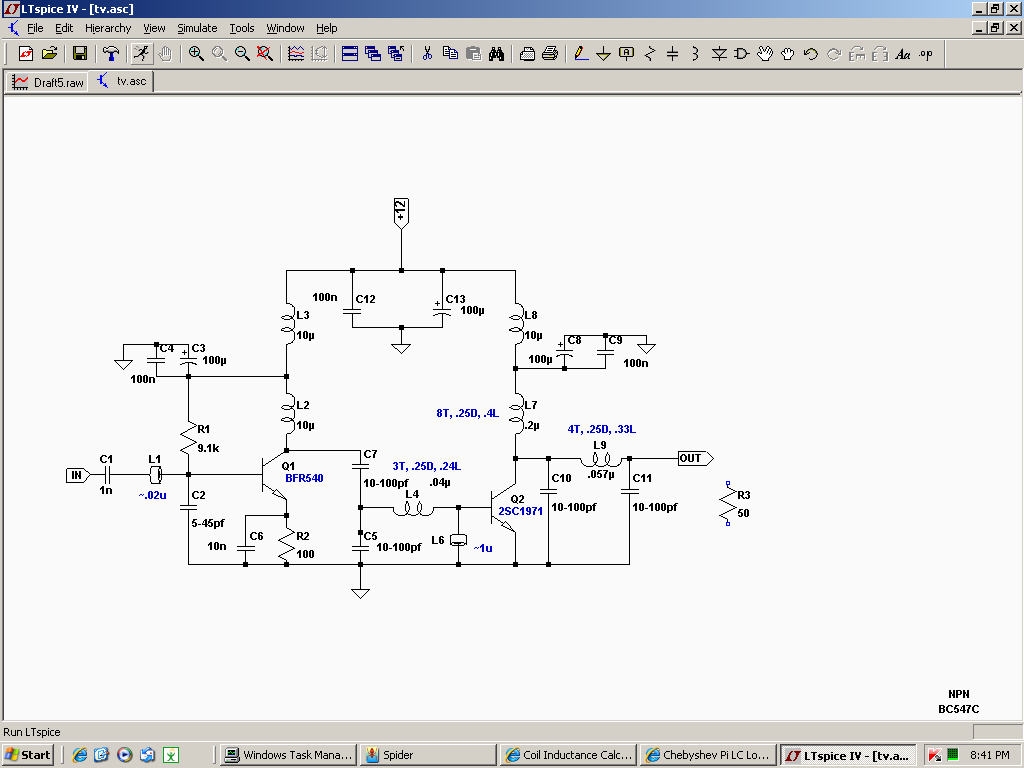Save the schematic with the floppy icon
The height and width of the screenshot is (768, 1024).
tap(80, 54)
